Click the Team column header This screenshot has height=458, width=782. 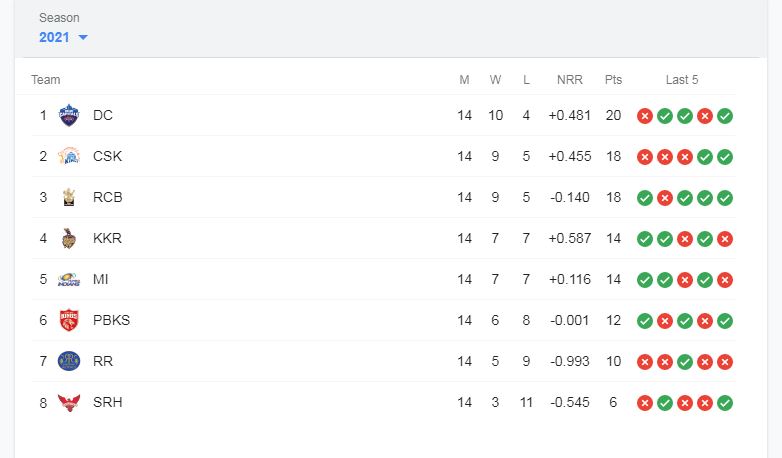pos(45,80)
